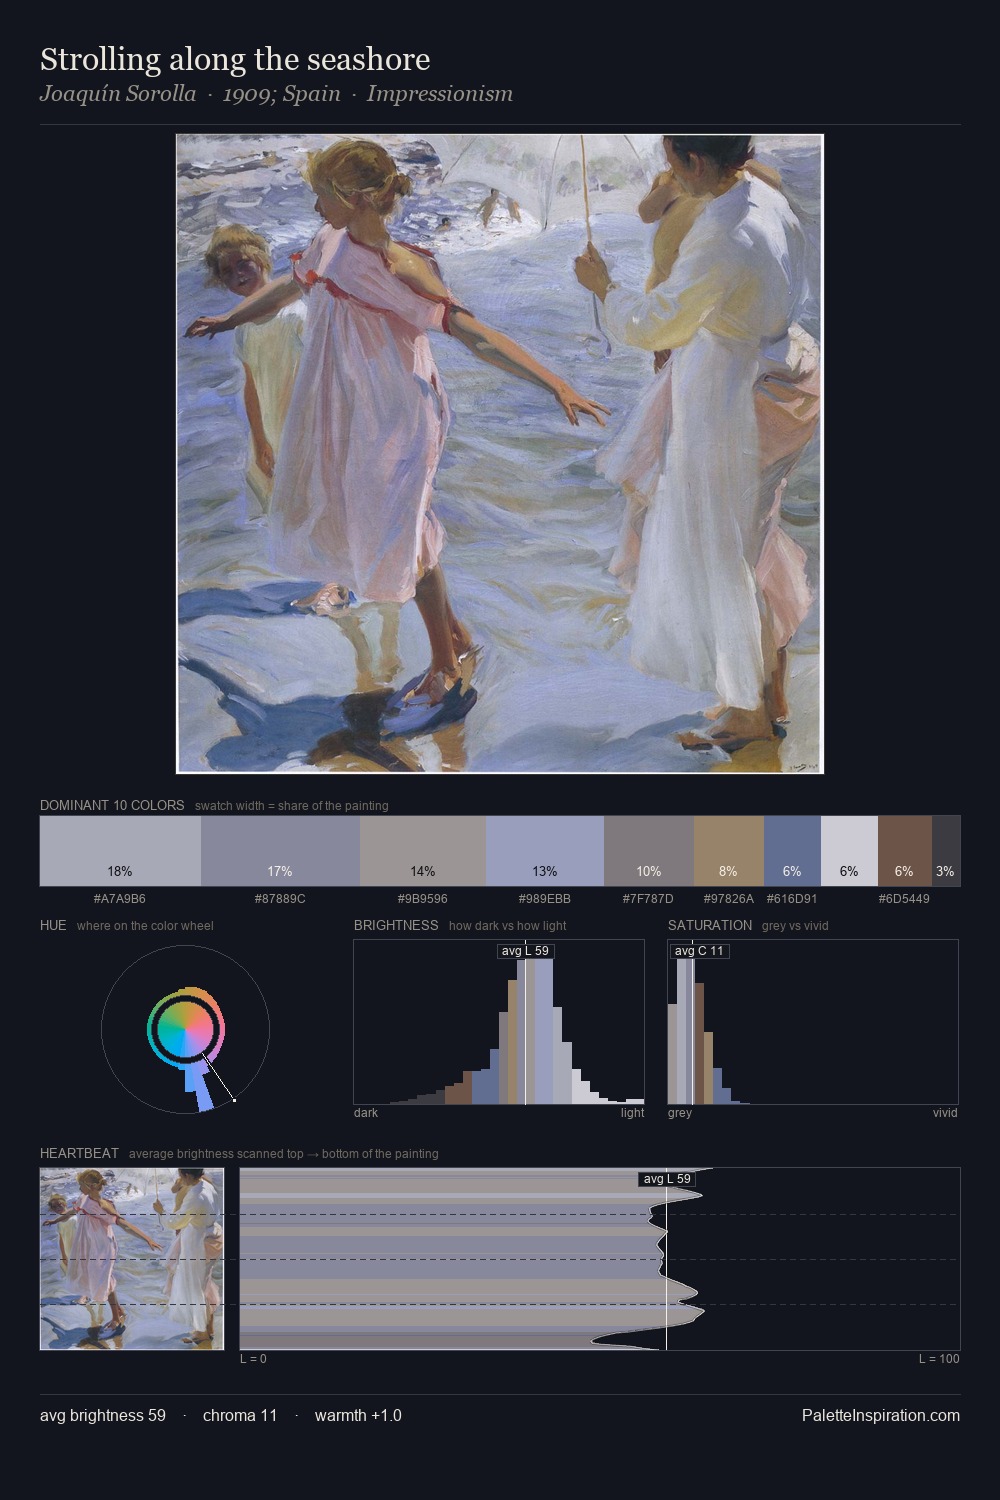Viewport: 1000px width, 1500px height.
Task: Click the hex label #7F787D
Action: point(649,899)
